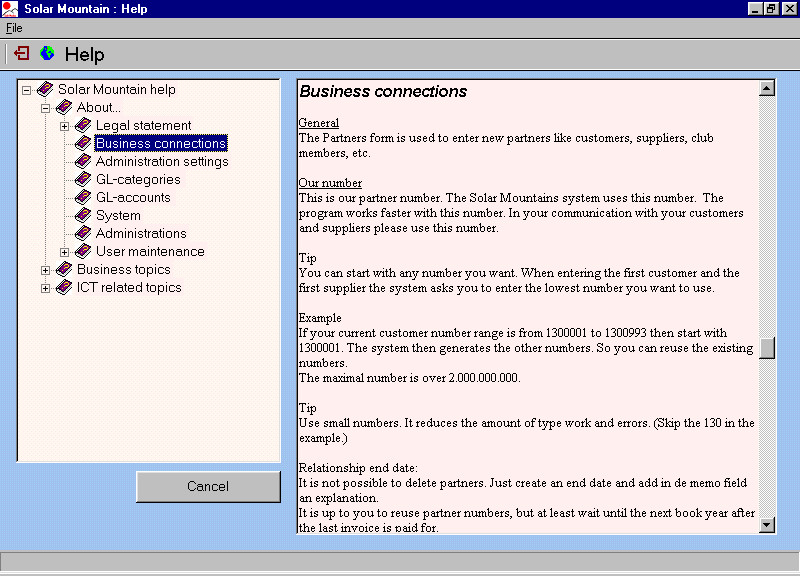The width and height of the screenshot is (800, 576).
Task: Click the book icon beside Business connections
Action: tap(83, 143)
